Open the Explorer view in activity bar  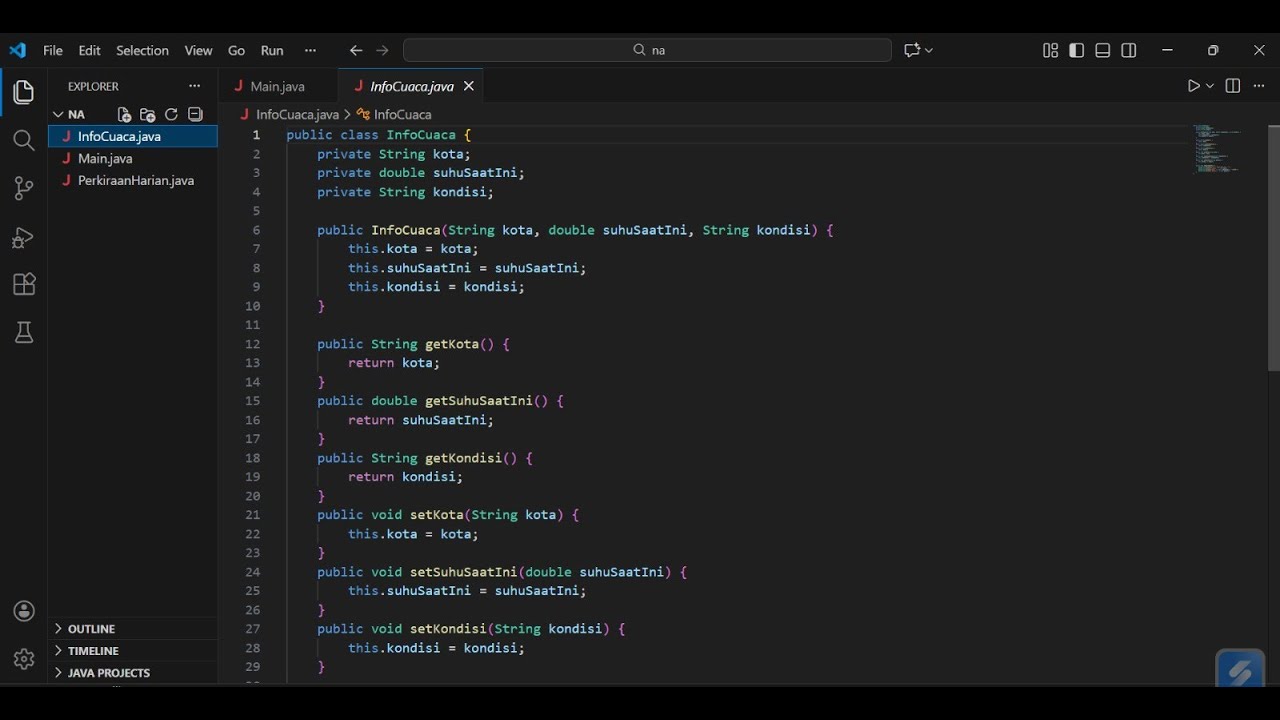pyautogui.click(x=24, y=92)
